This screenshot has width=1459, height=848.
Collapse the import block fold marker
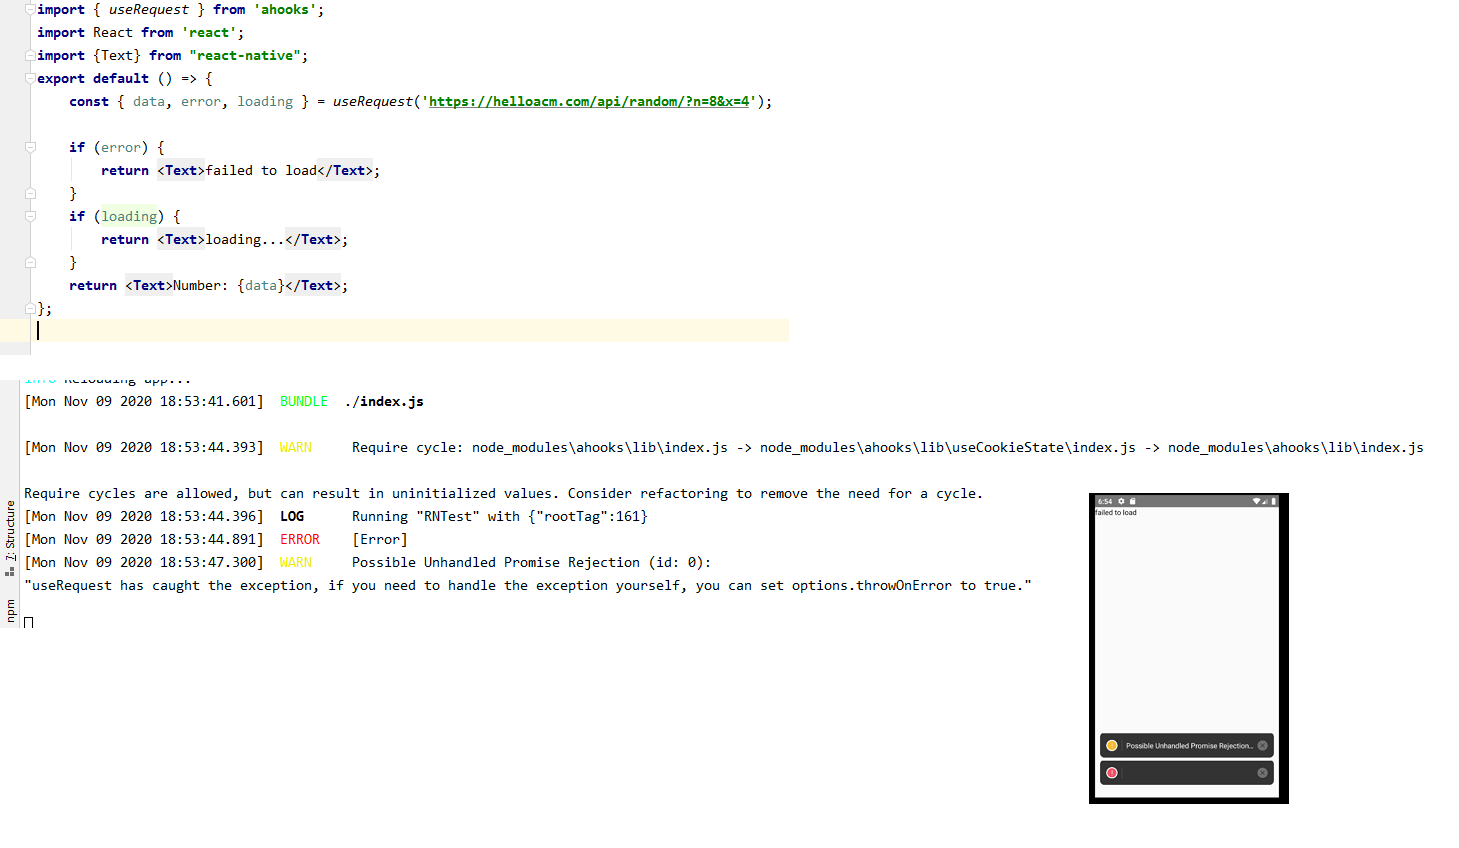[30, 9]
